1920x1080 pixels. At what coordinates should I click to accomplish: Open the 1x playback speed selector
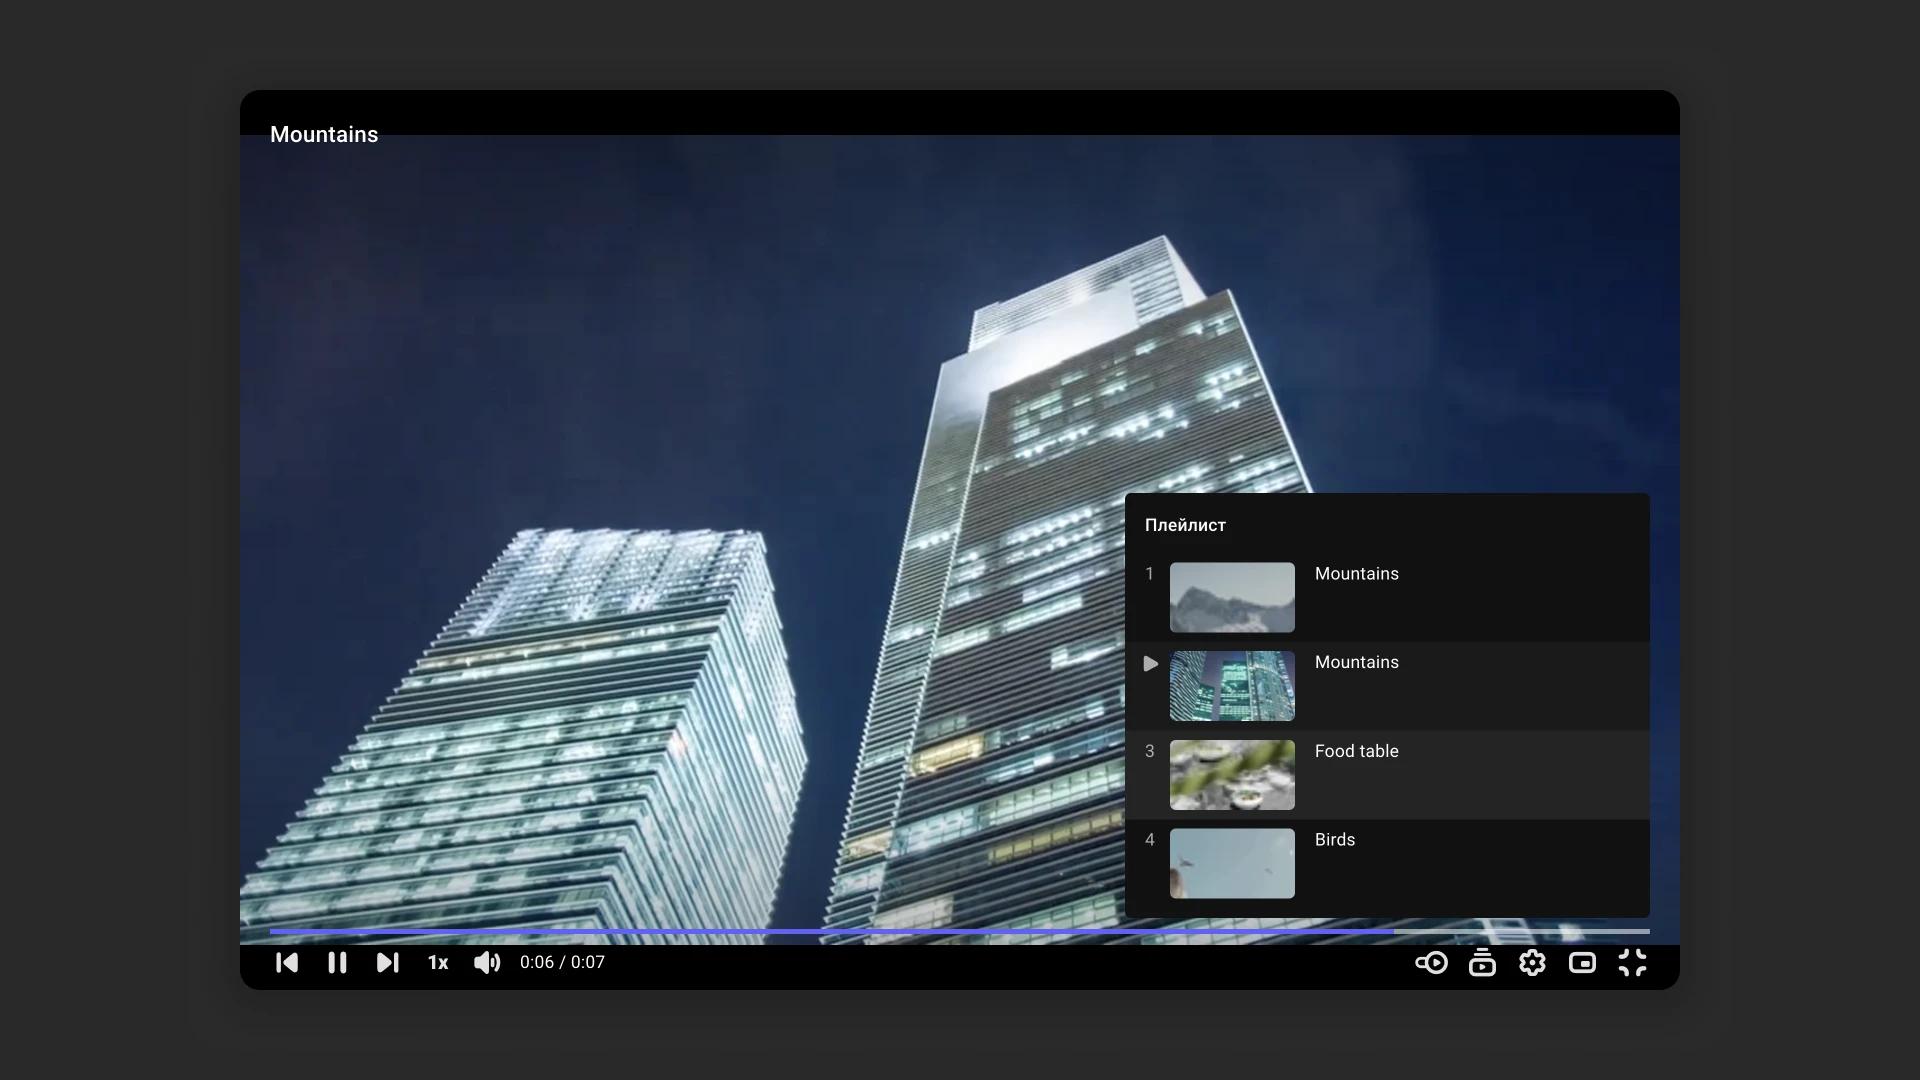(x=438, y=963)
